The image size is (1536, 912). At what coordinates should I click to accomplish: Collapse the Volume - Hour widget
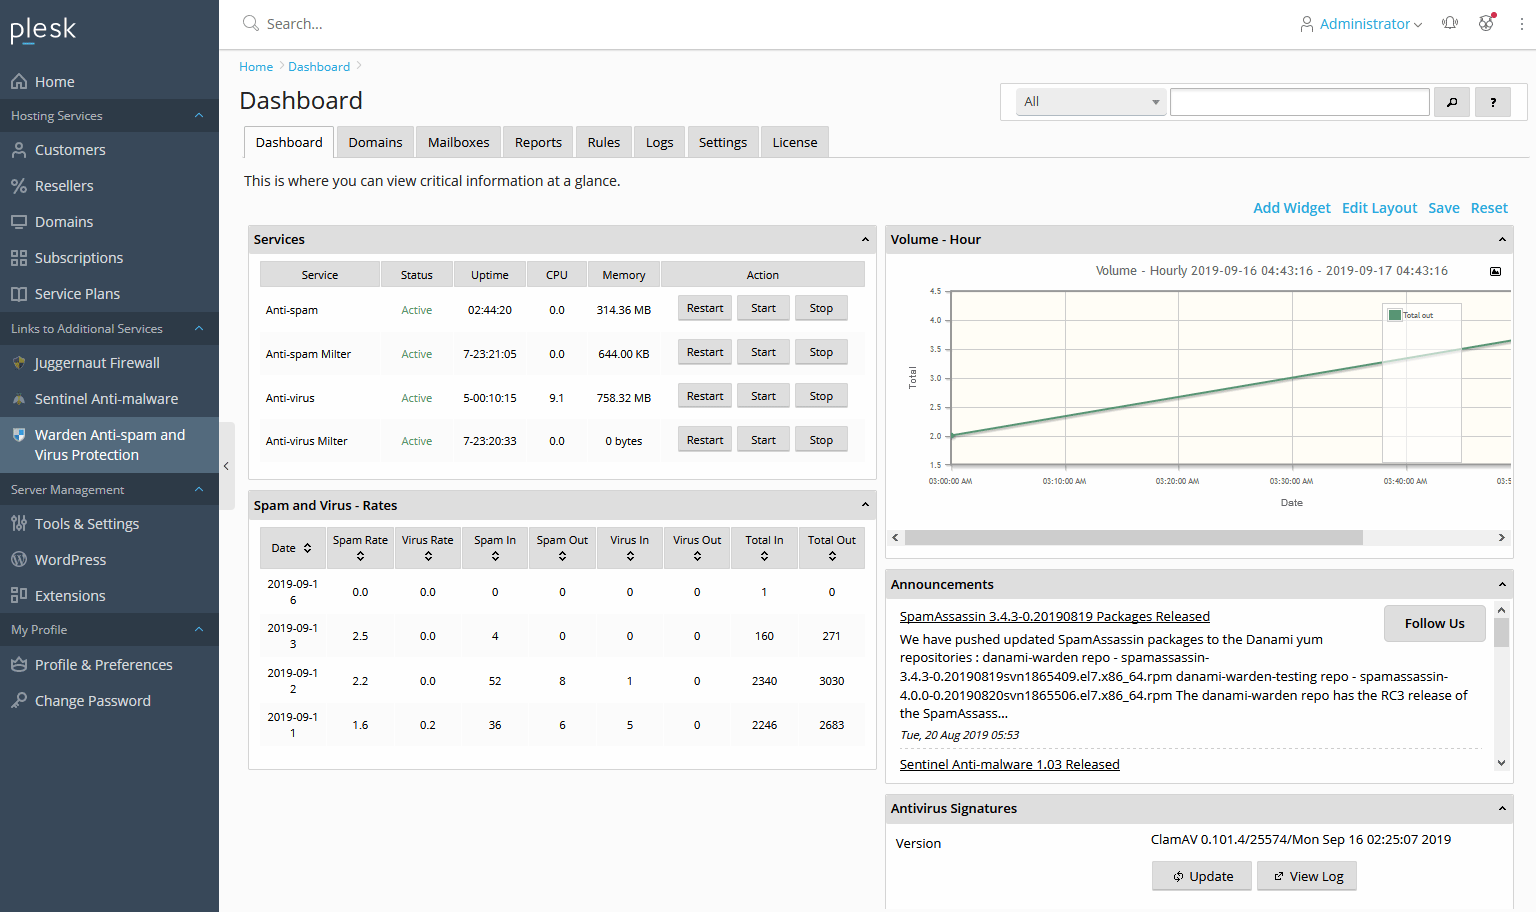(1502, 240)
